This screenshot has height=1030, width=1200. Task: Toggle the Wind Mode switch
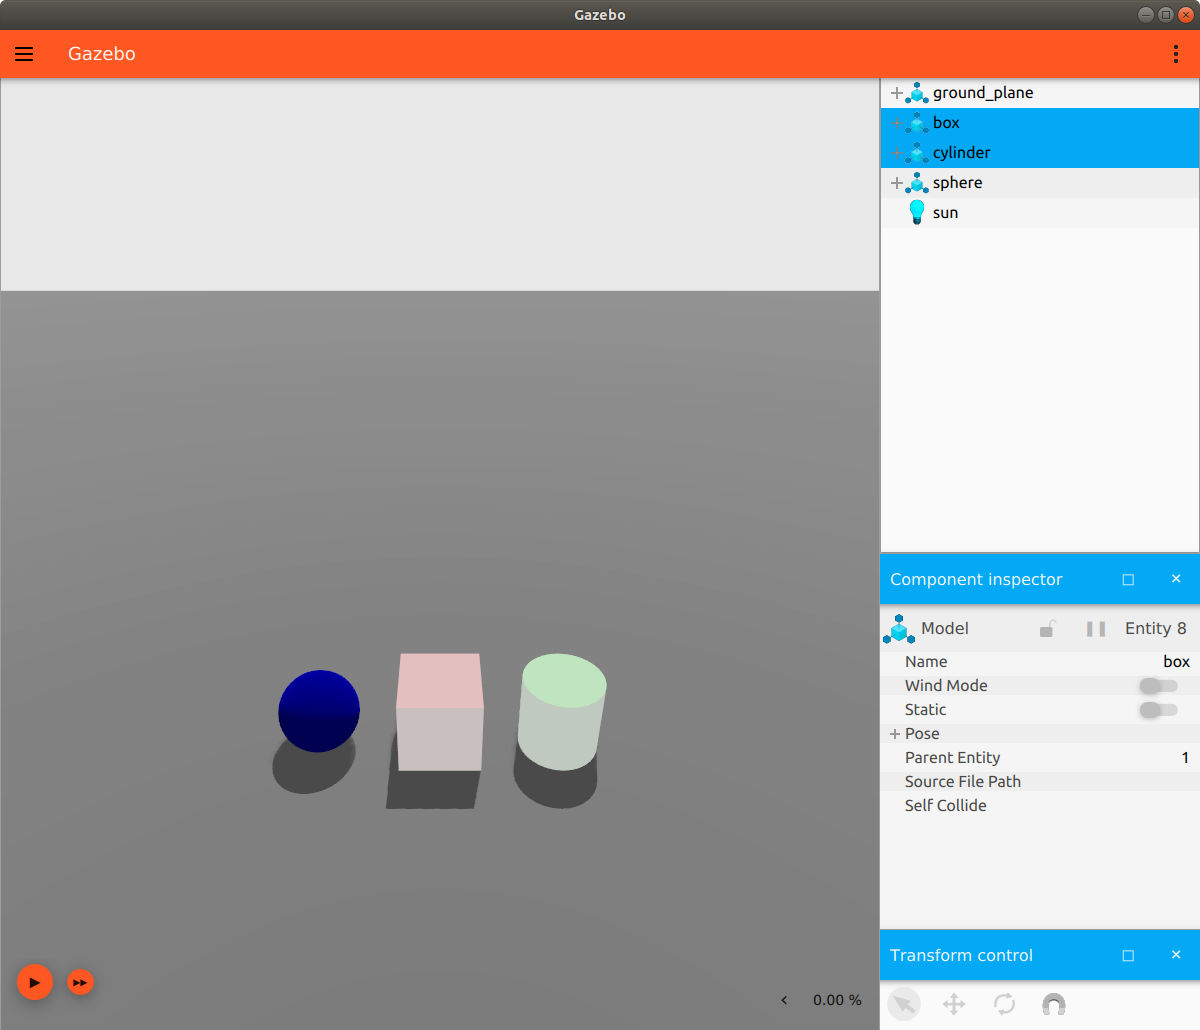click(1159, 686)
